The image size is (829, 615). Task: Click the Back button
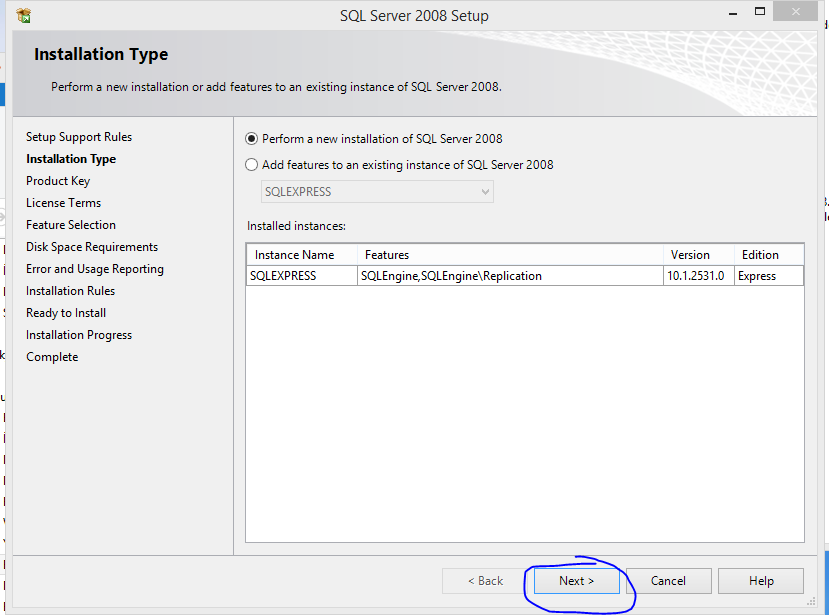[x=485, y=581]
